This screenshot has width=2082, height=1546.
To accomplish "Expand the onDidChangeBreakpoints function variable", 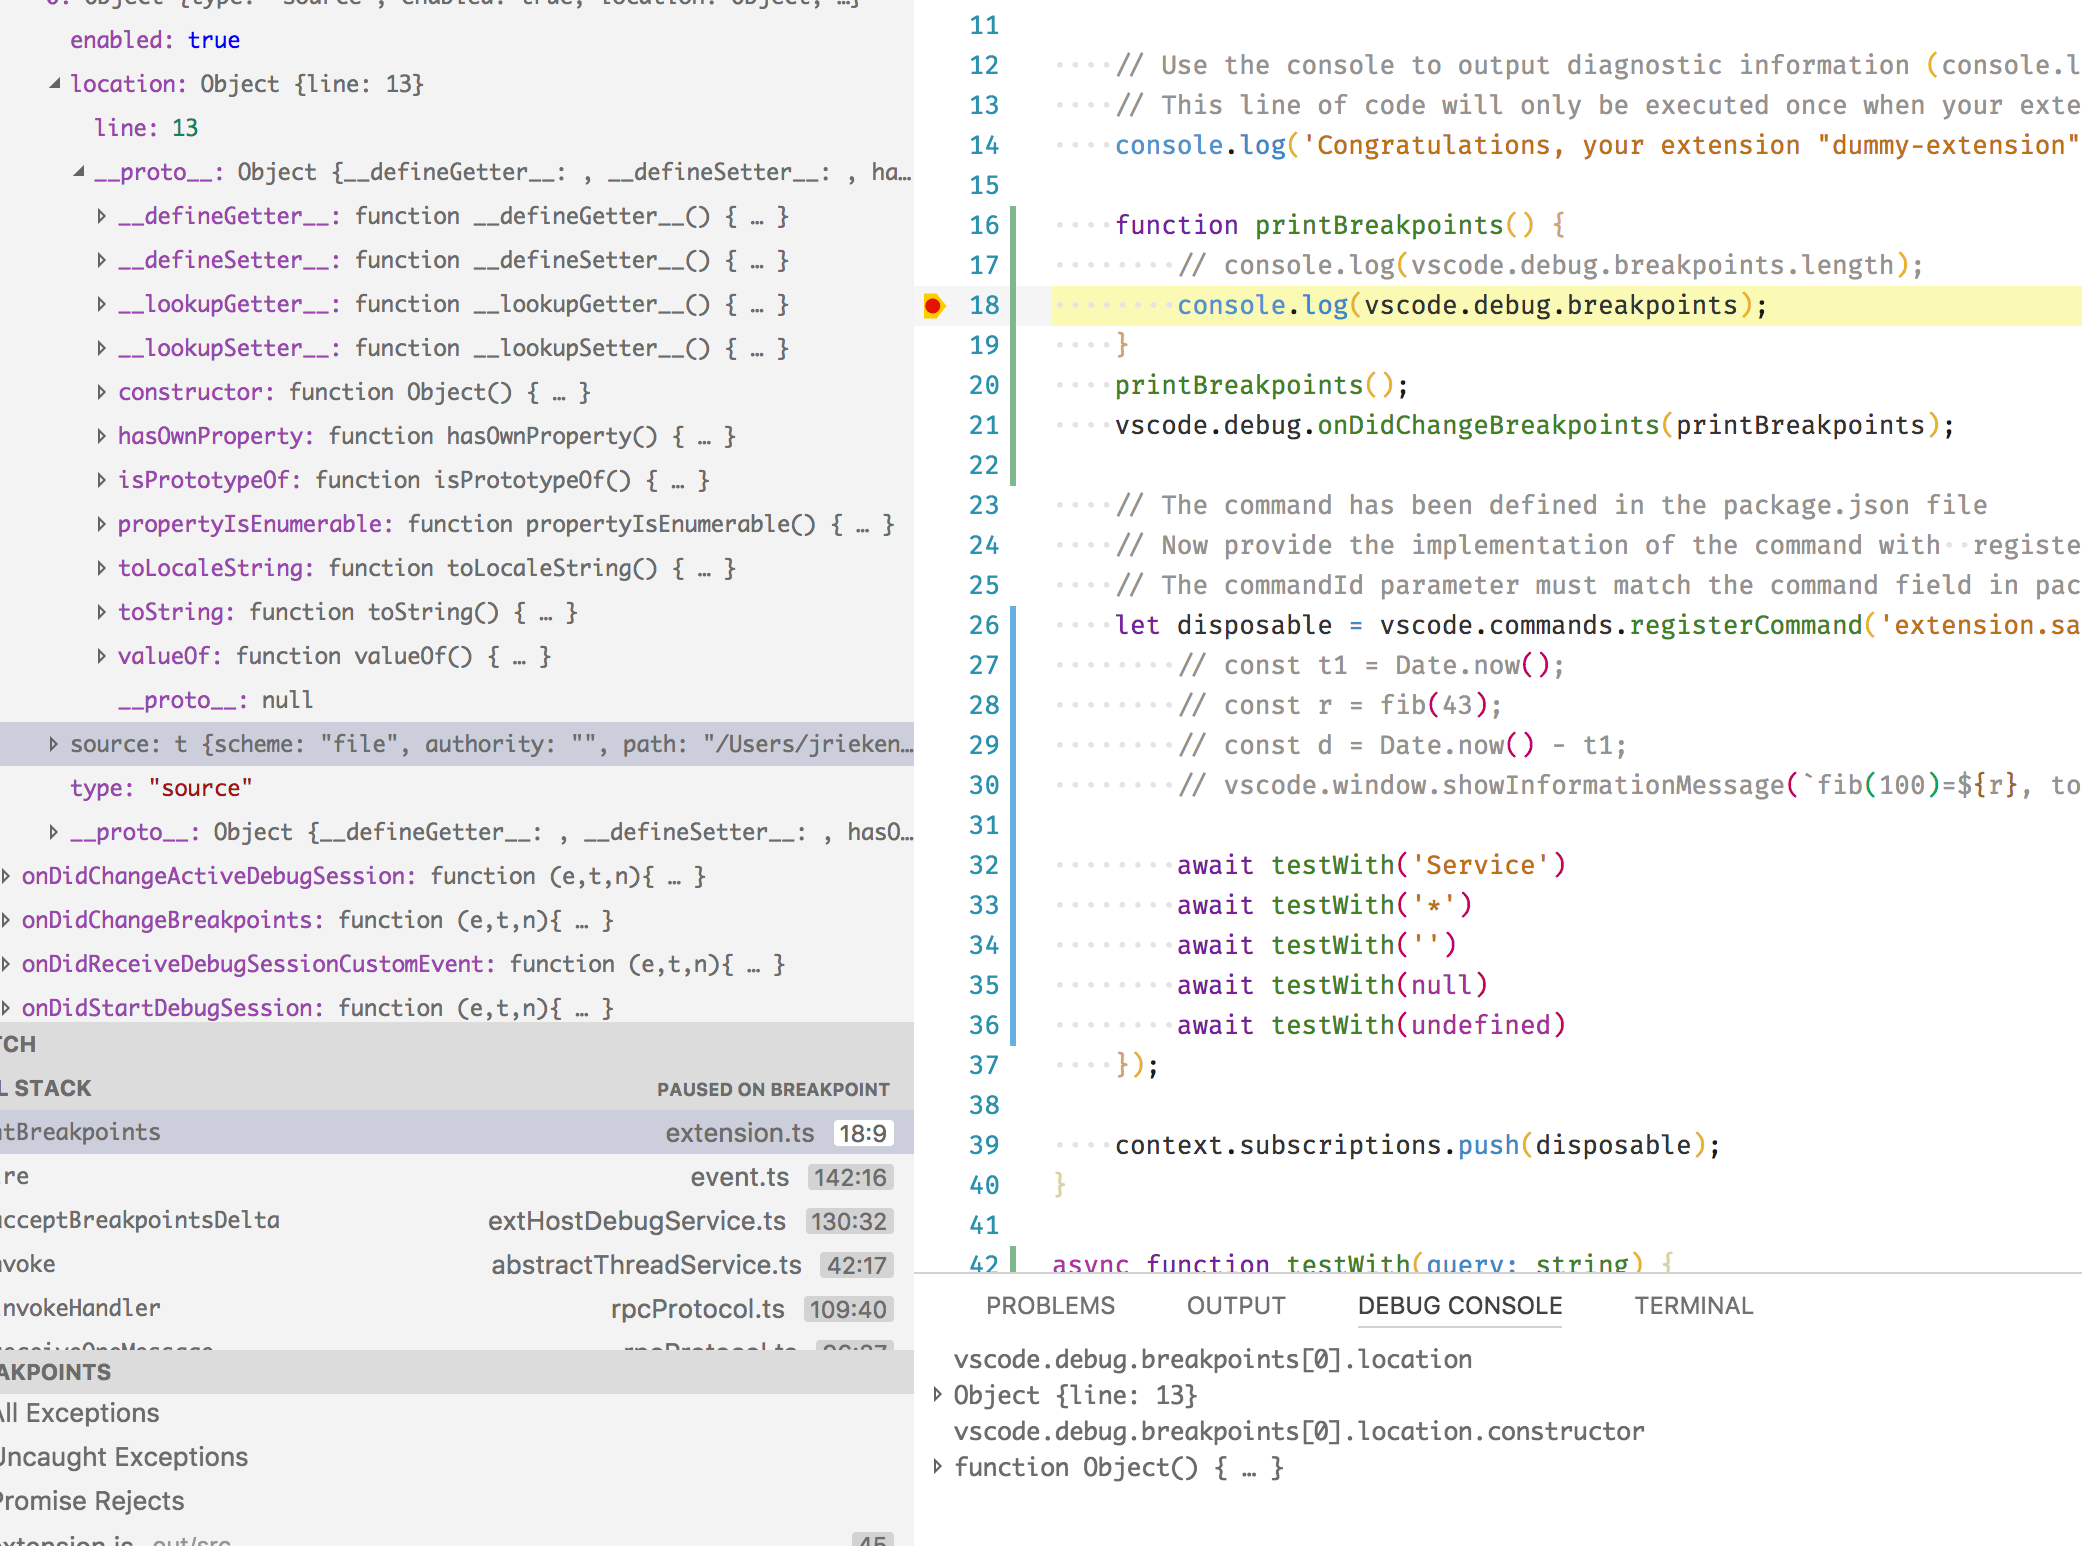I will tap(8, 920).
